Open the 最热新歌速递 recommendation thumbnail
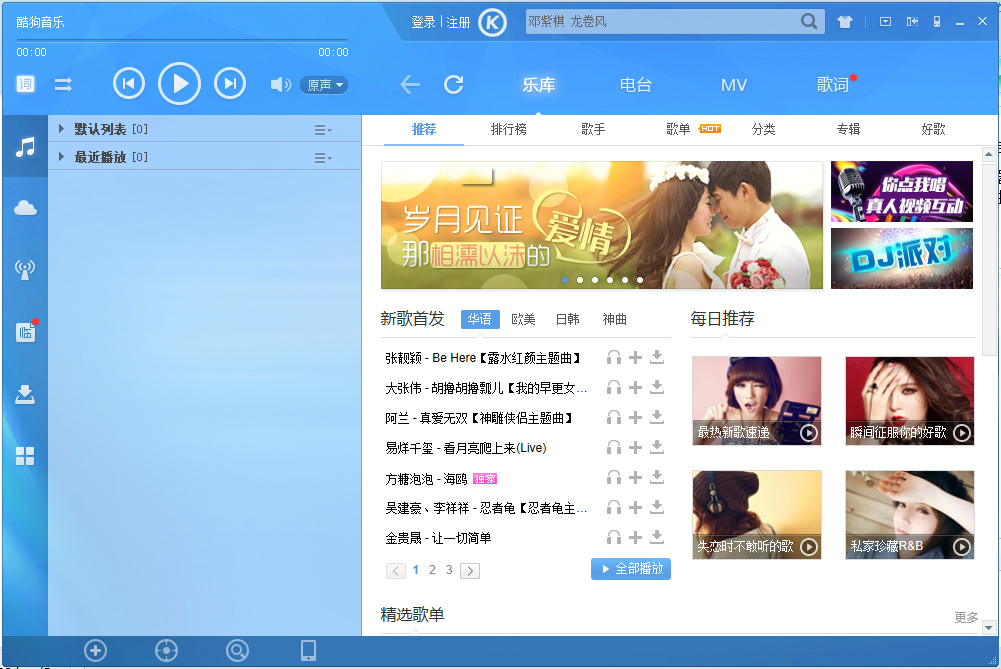This screenshot has width=1001, height=669. point(756,401)
